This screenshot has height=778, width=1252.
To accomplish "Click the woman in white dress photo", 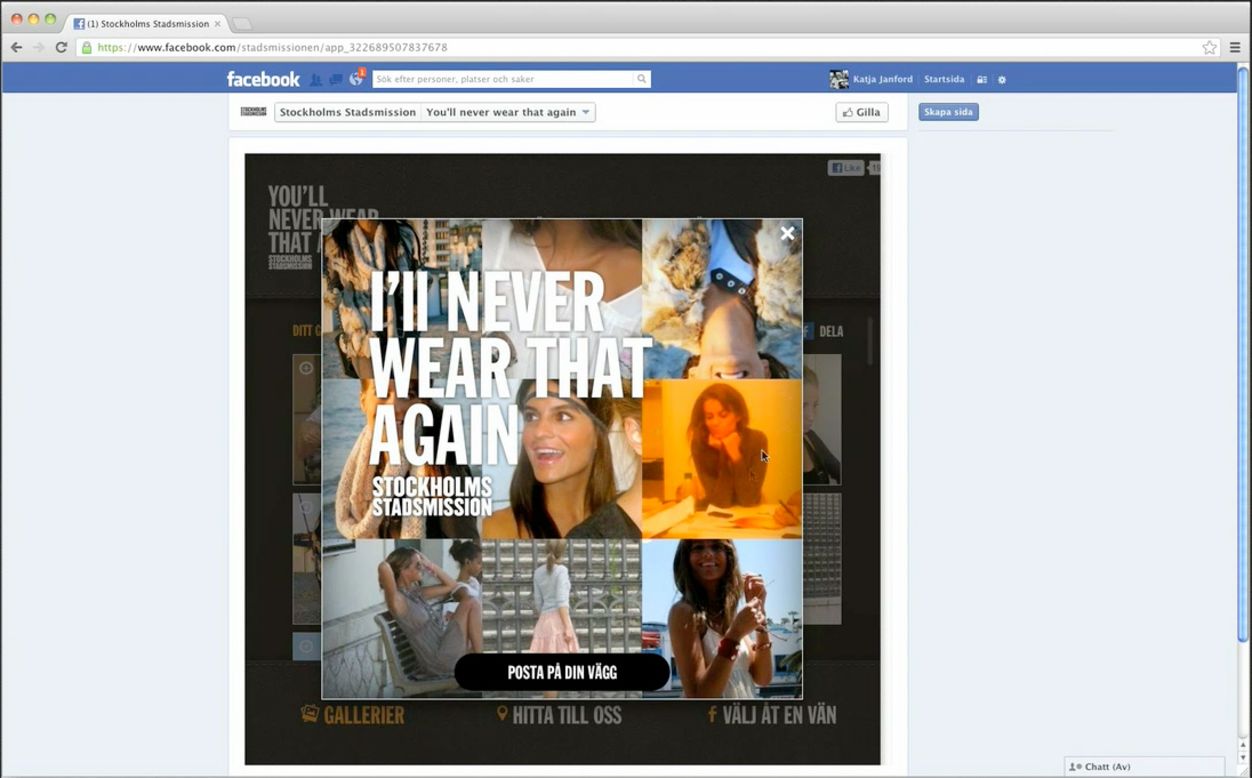I will [722, 618].
